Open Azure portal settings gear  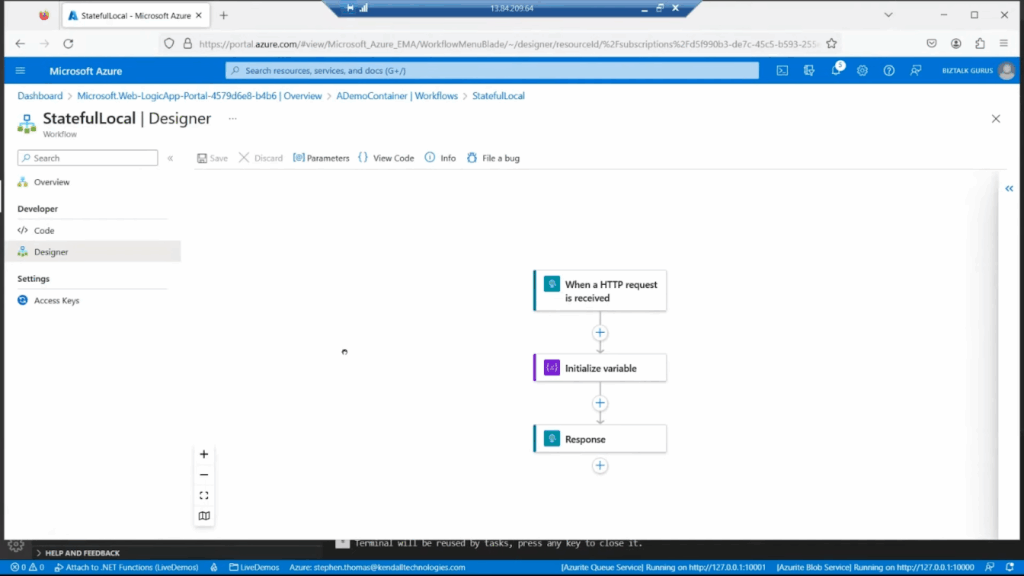click(x=863, y=71)
